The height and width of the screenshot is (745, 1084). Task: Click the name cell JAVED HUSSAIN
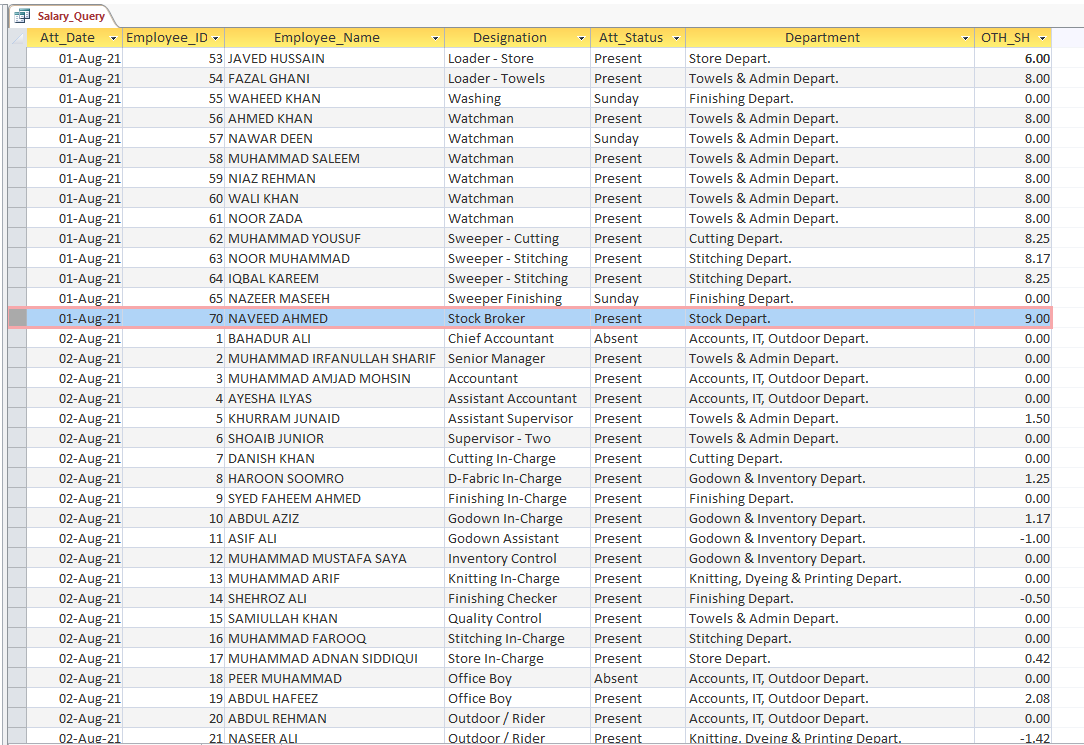click(x=335, y=59)
